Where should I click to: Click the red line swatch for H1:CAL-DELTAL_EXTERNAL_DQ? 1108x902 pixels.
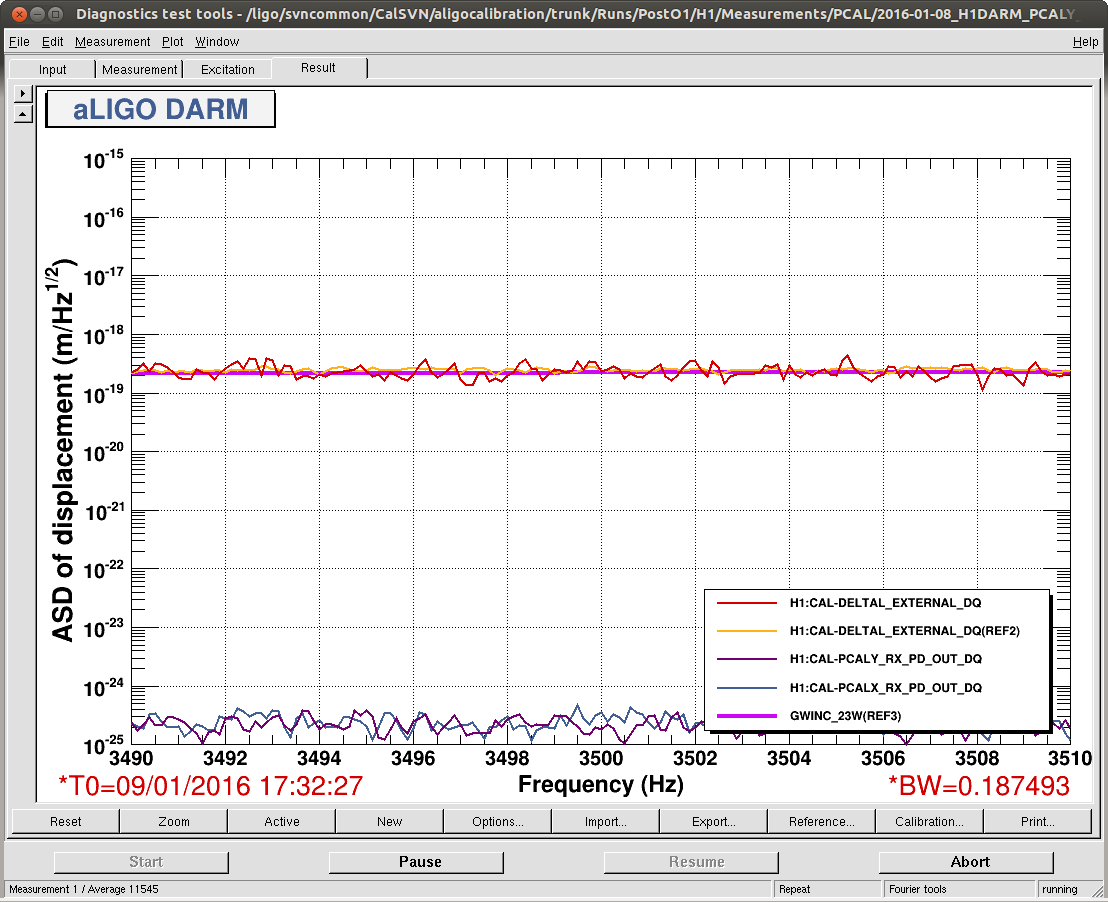(x=747, y=603)
